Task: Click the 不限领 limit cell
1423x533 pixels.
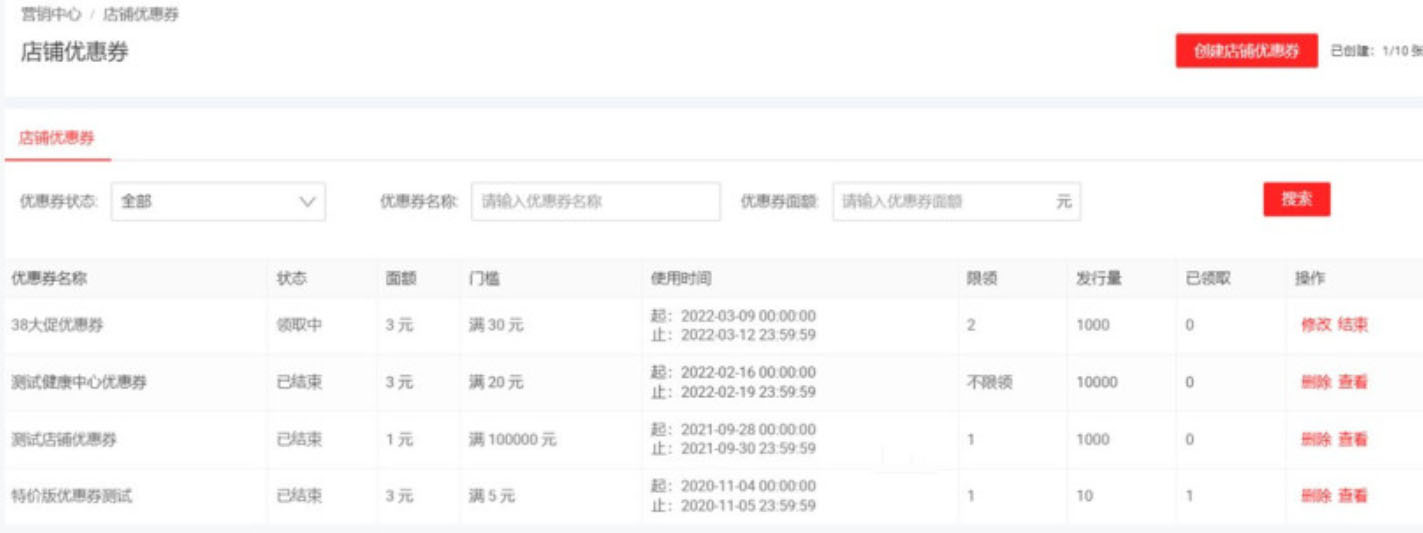Action: (989, 382)
